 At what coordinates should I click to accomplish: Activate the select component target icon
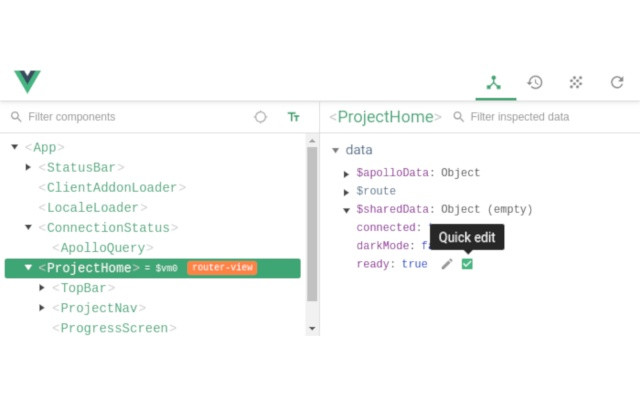pos(261,117)
